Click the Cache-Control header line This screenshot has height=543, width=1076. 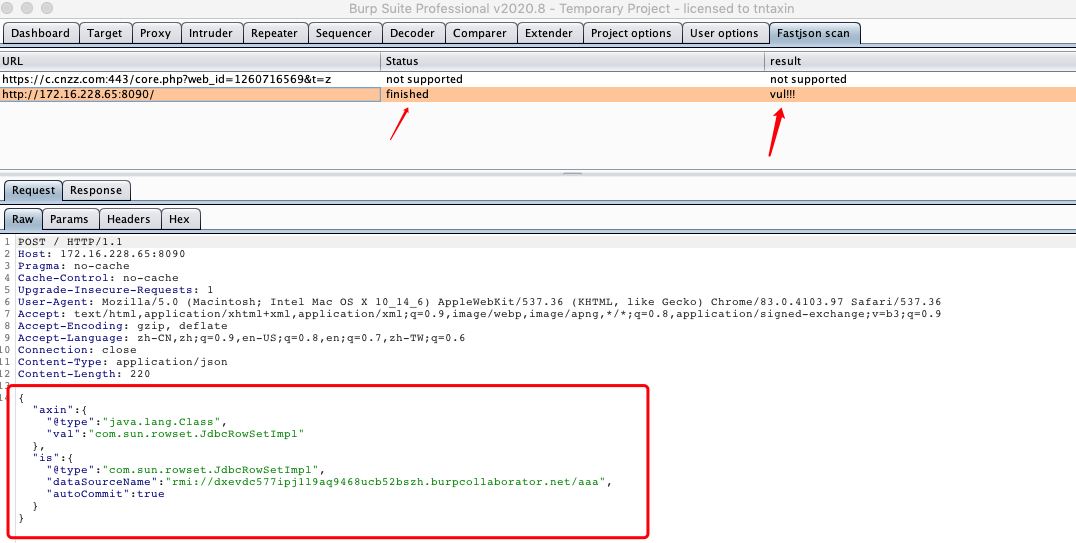pyautogui.click(x=98, y=278)
